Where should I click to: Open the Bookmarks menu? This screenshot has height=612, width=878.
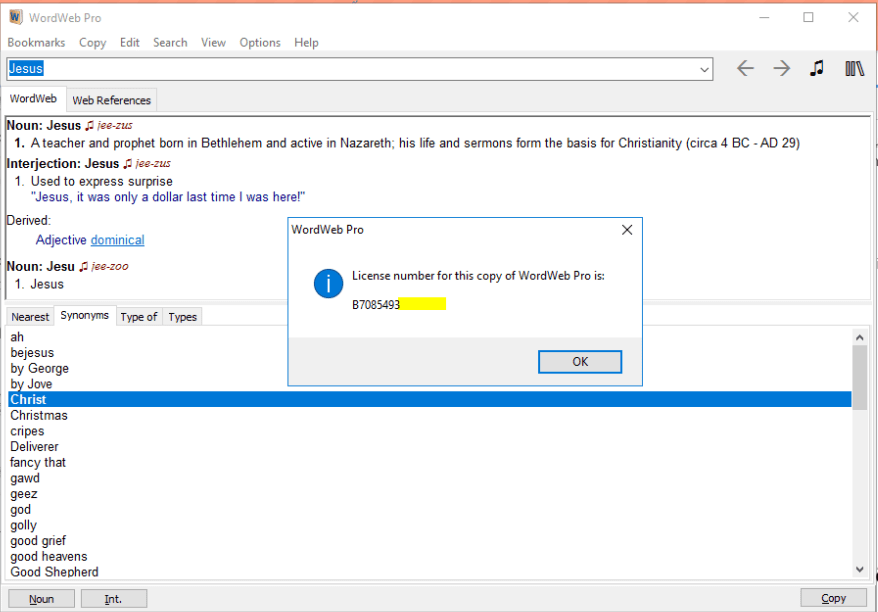click(x=36, y=43)
